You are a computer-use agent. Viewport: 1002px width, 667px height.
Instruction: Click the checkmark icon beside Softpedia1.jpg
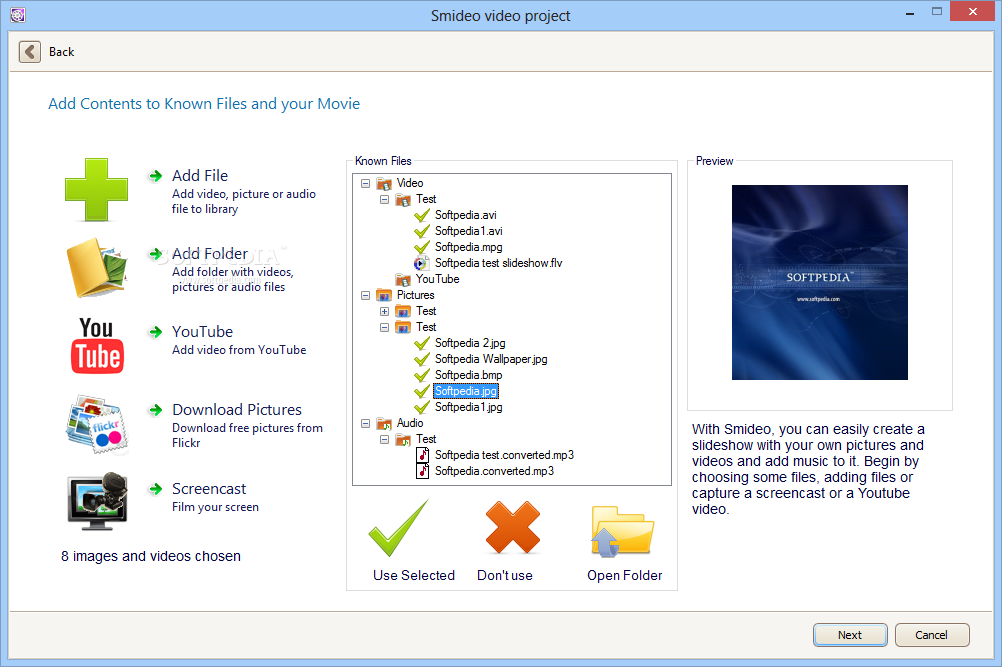(x=422, y=407)
